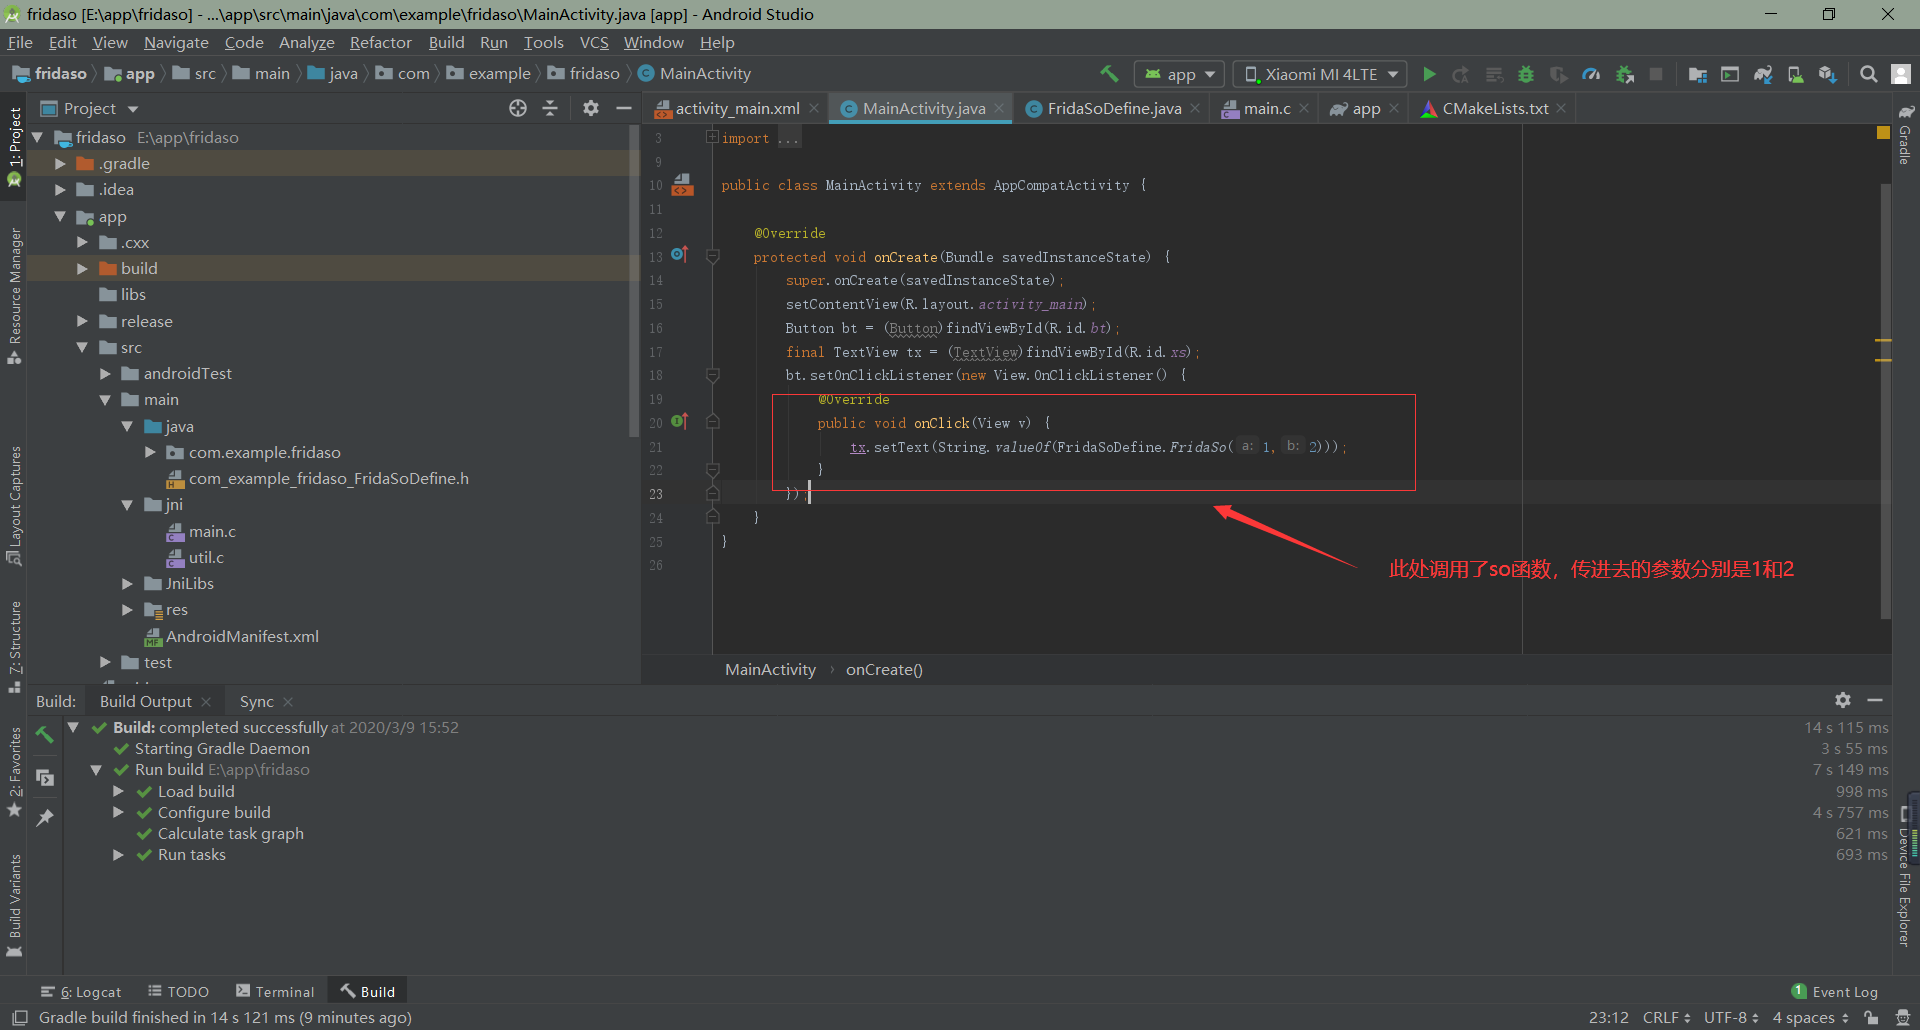Collapse all in the Project panel

pos(550,108)
